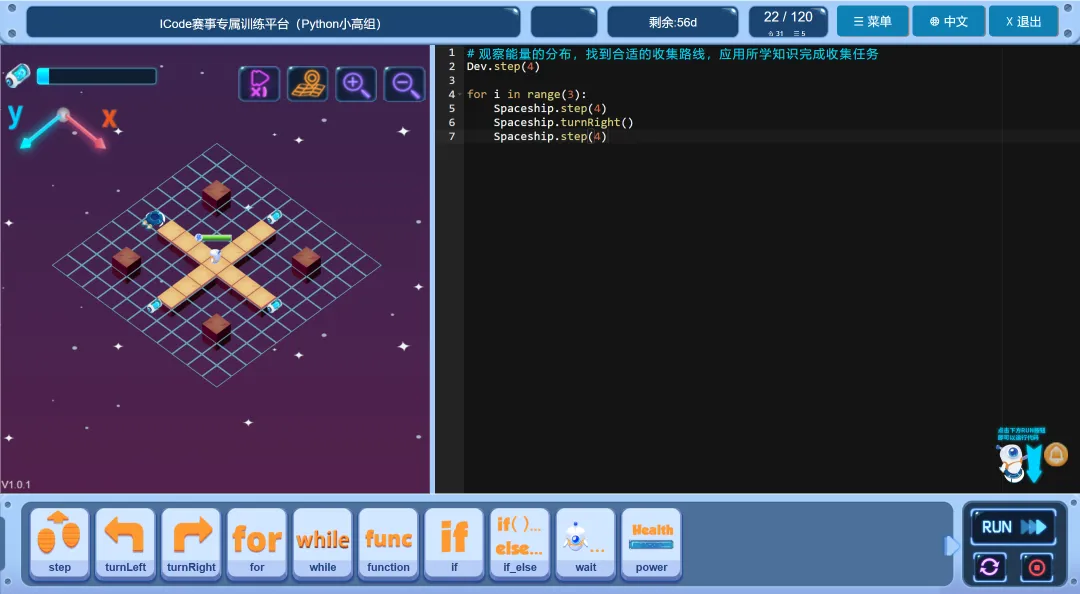Insert the if condition block
This screenshot has width=1080, height=594.
tap(454, 544)
